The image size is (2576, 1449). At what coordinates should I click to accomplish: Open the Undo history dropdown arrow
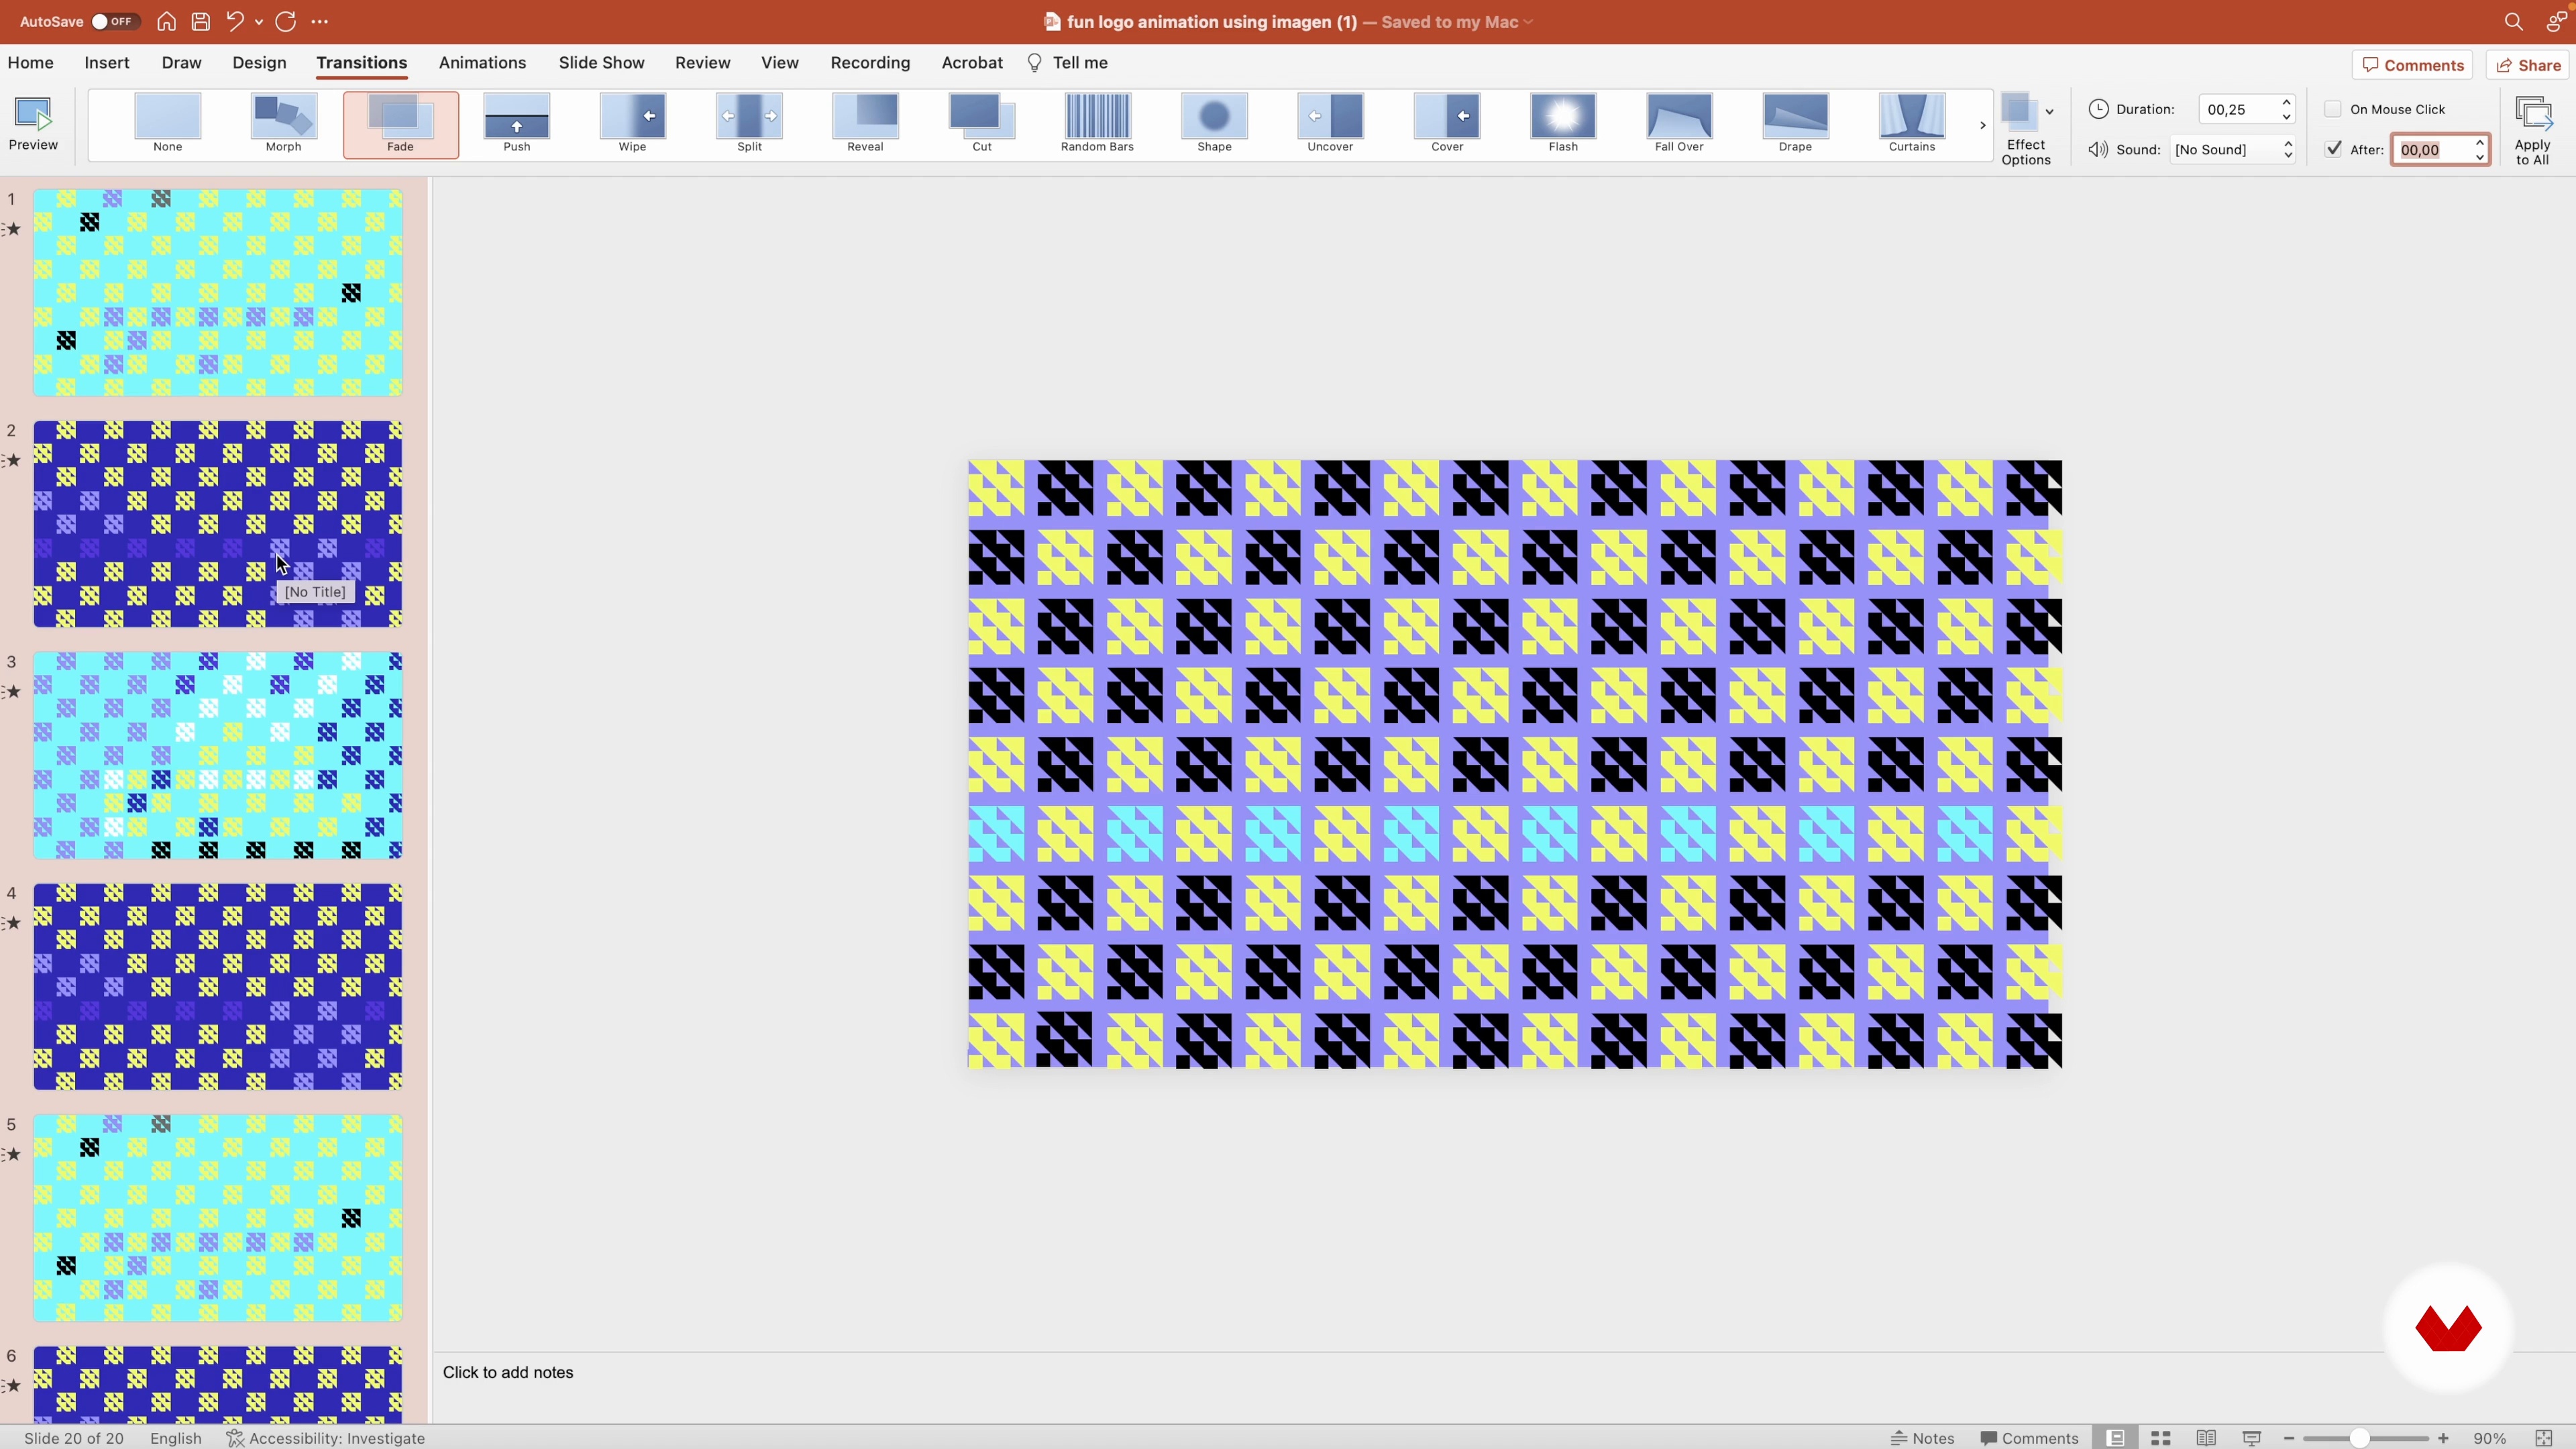point(259,21)
